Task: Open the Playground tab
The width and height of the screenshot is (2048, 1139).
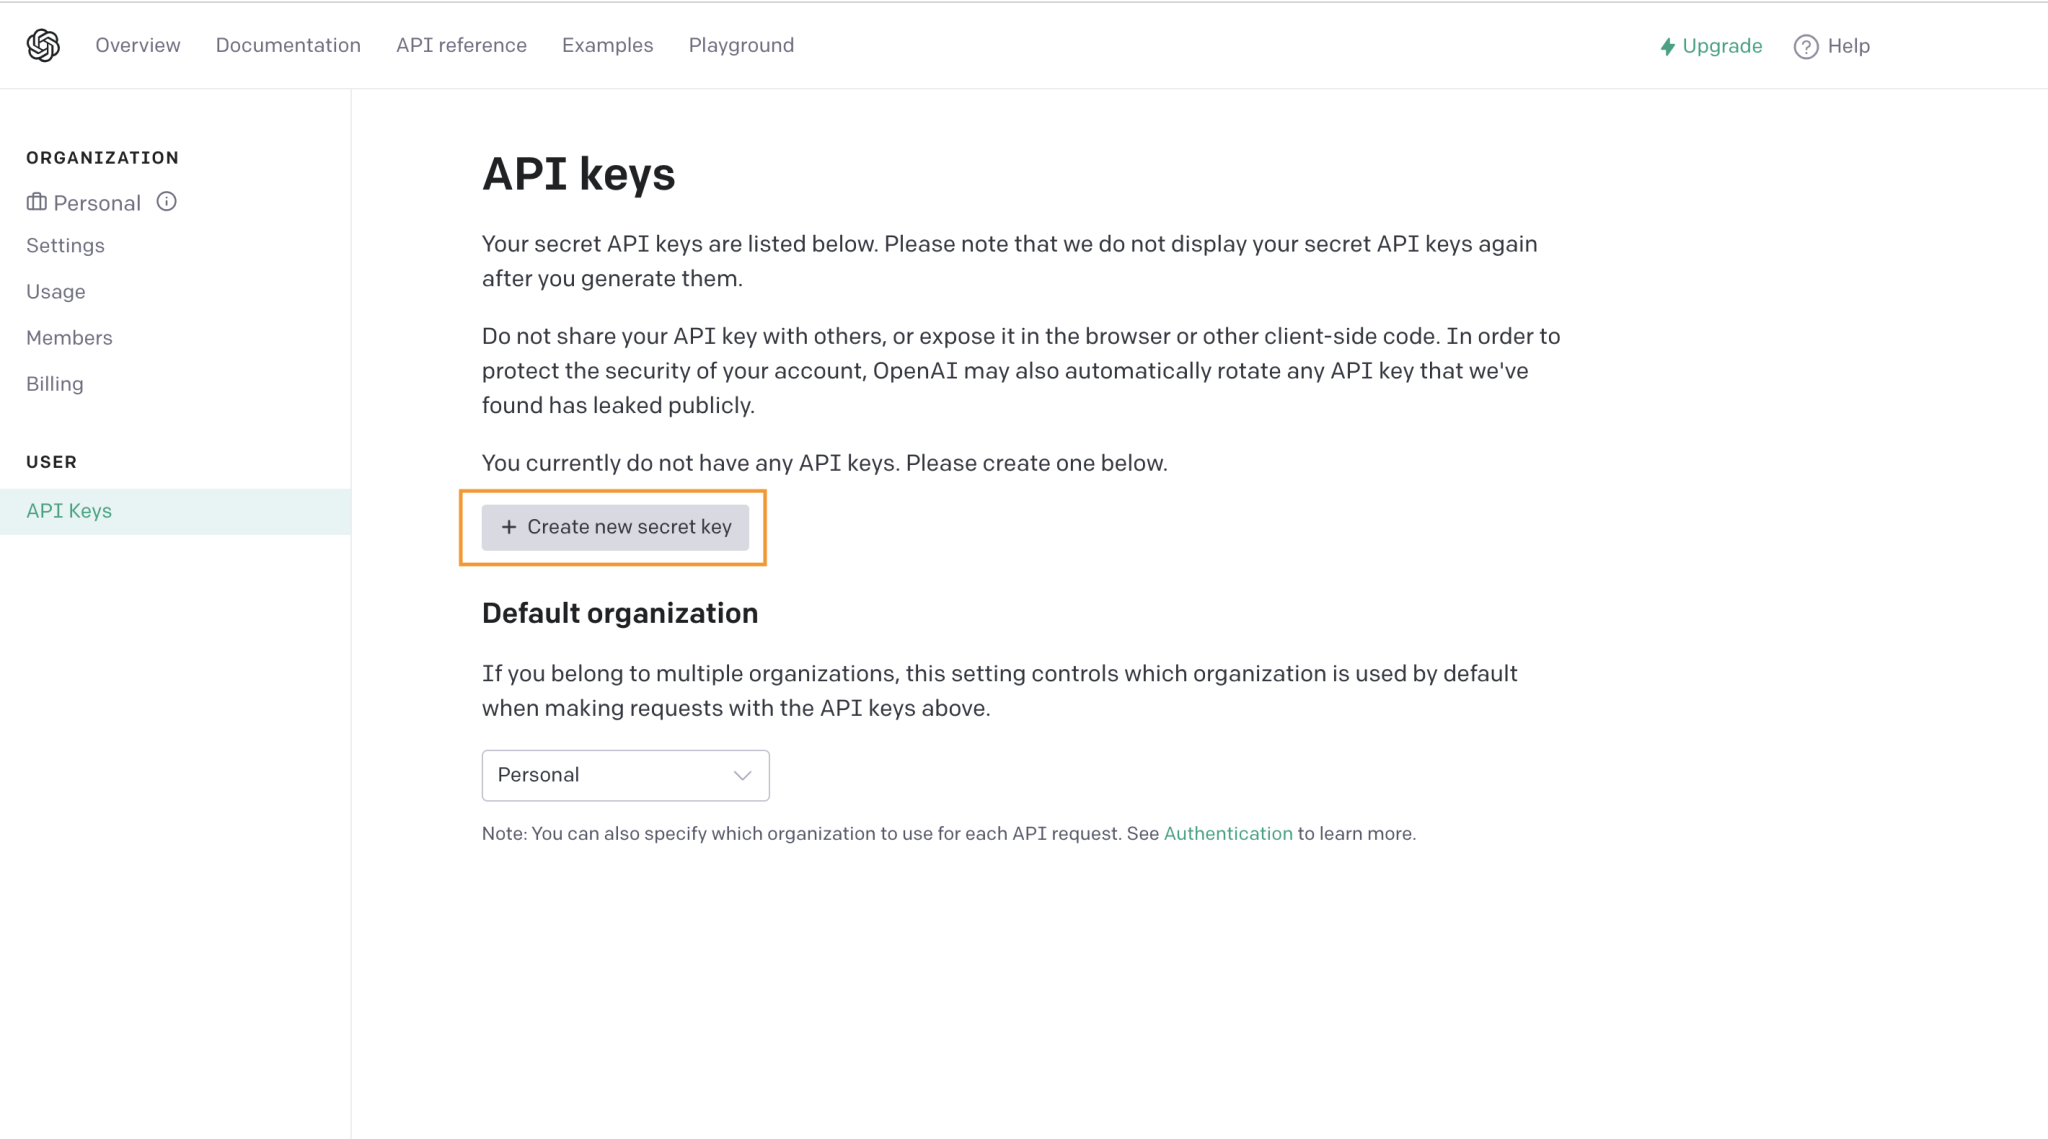Action: coord(741,45)
